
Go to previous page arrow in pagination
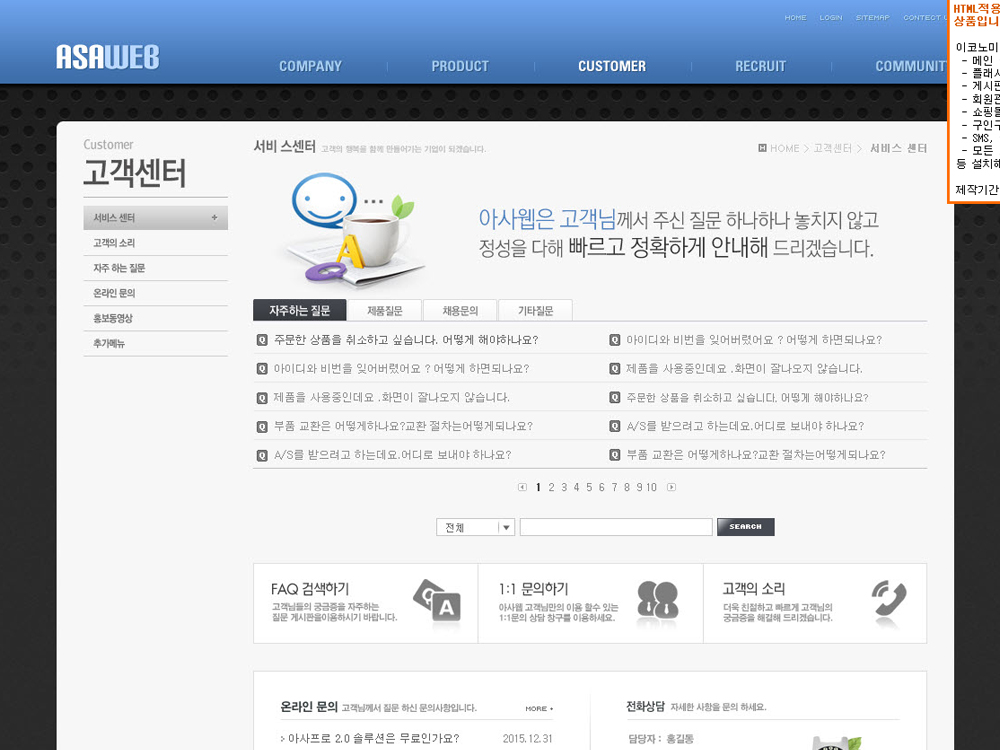[x=522, y=487]
